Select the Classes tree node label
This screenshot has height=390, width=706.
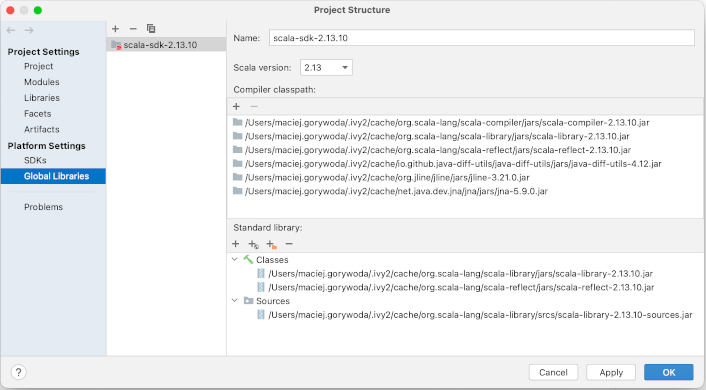point(272,260)
